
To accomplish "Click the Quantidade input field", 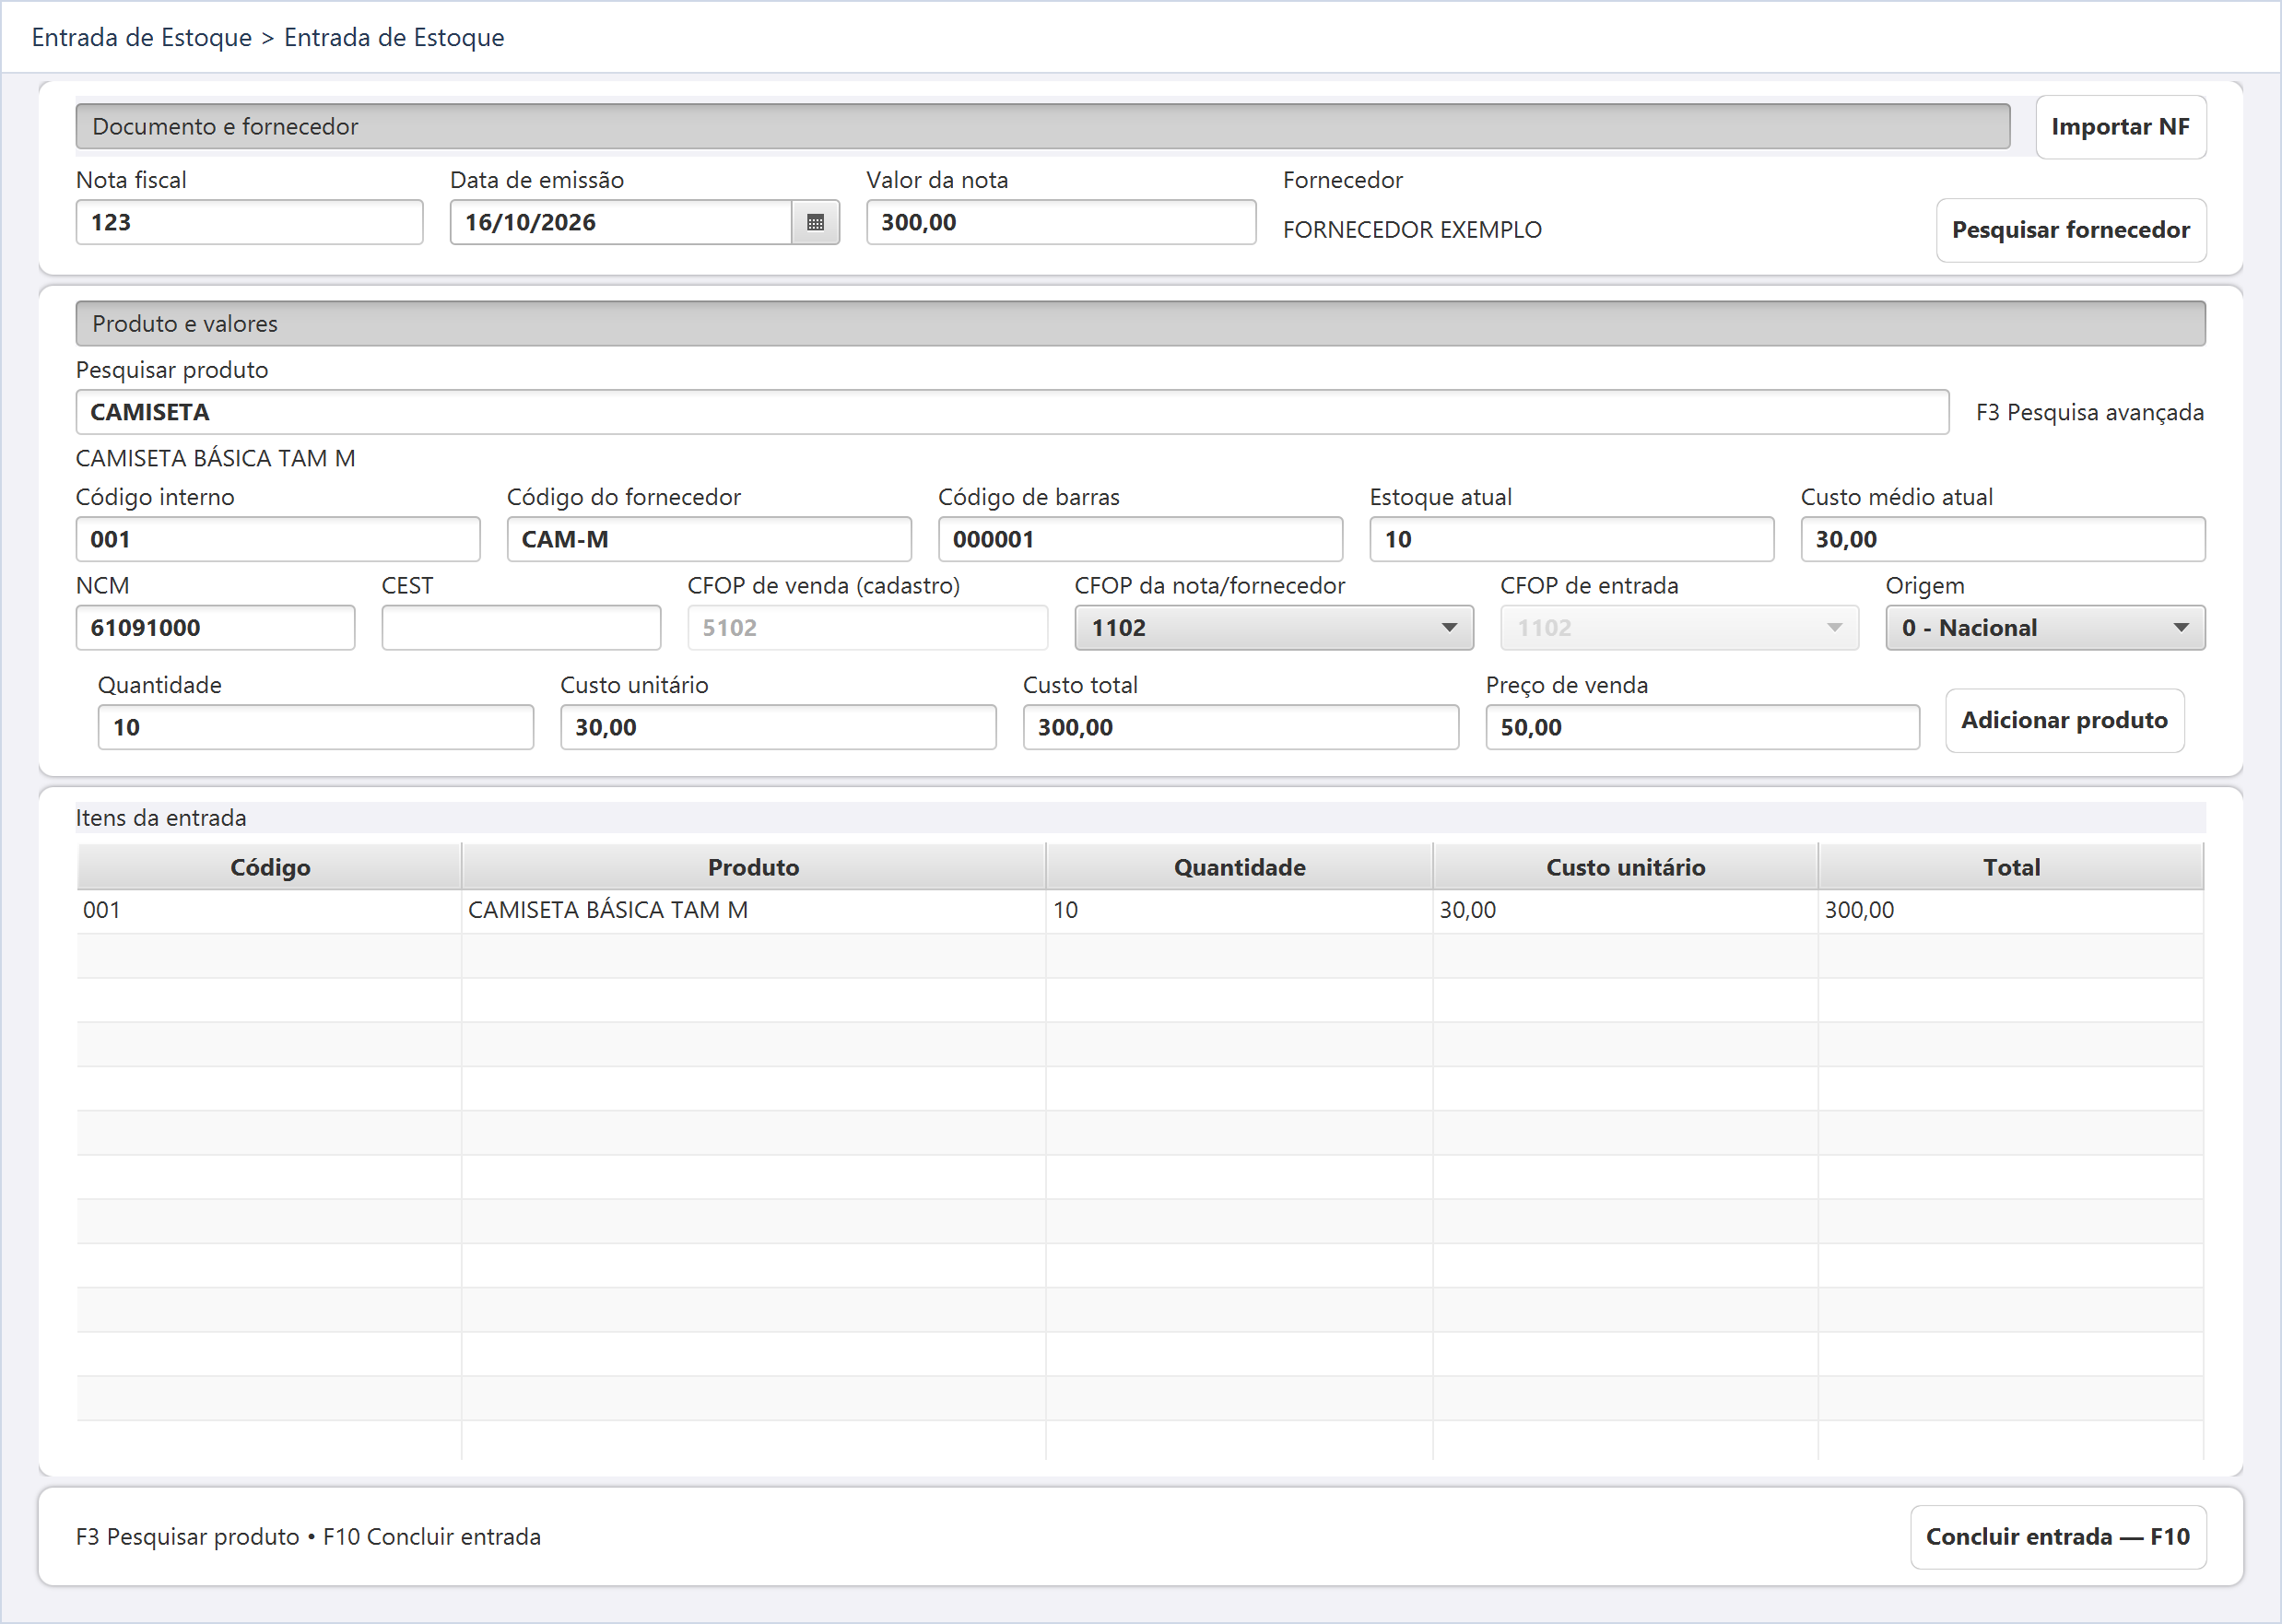I will [315, 727].
